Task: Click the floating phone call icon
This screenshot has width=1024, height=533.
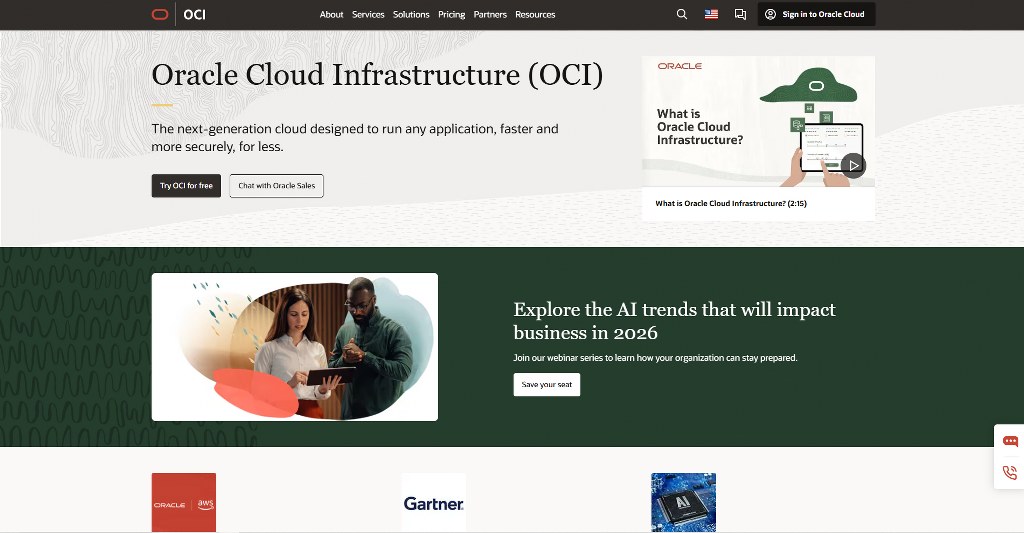Action: coord(1010,472)
